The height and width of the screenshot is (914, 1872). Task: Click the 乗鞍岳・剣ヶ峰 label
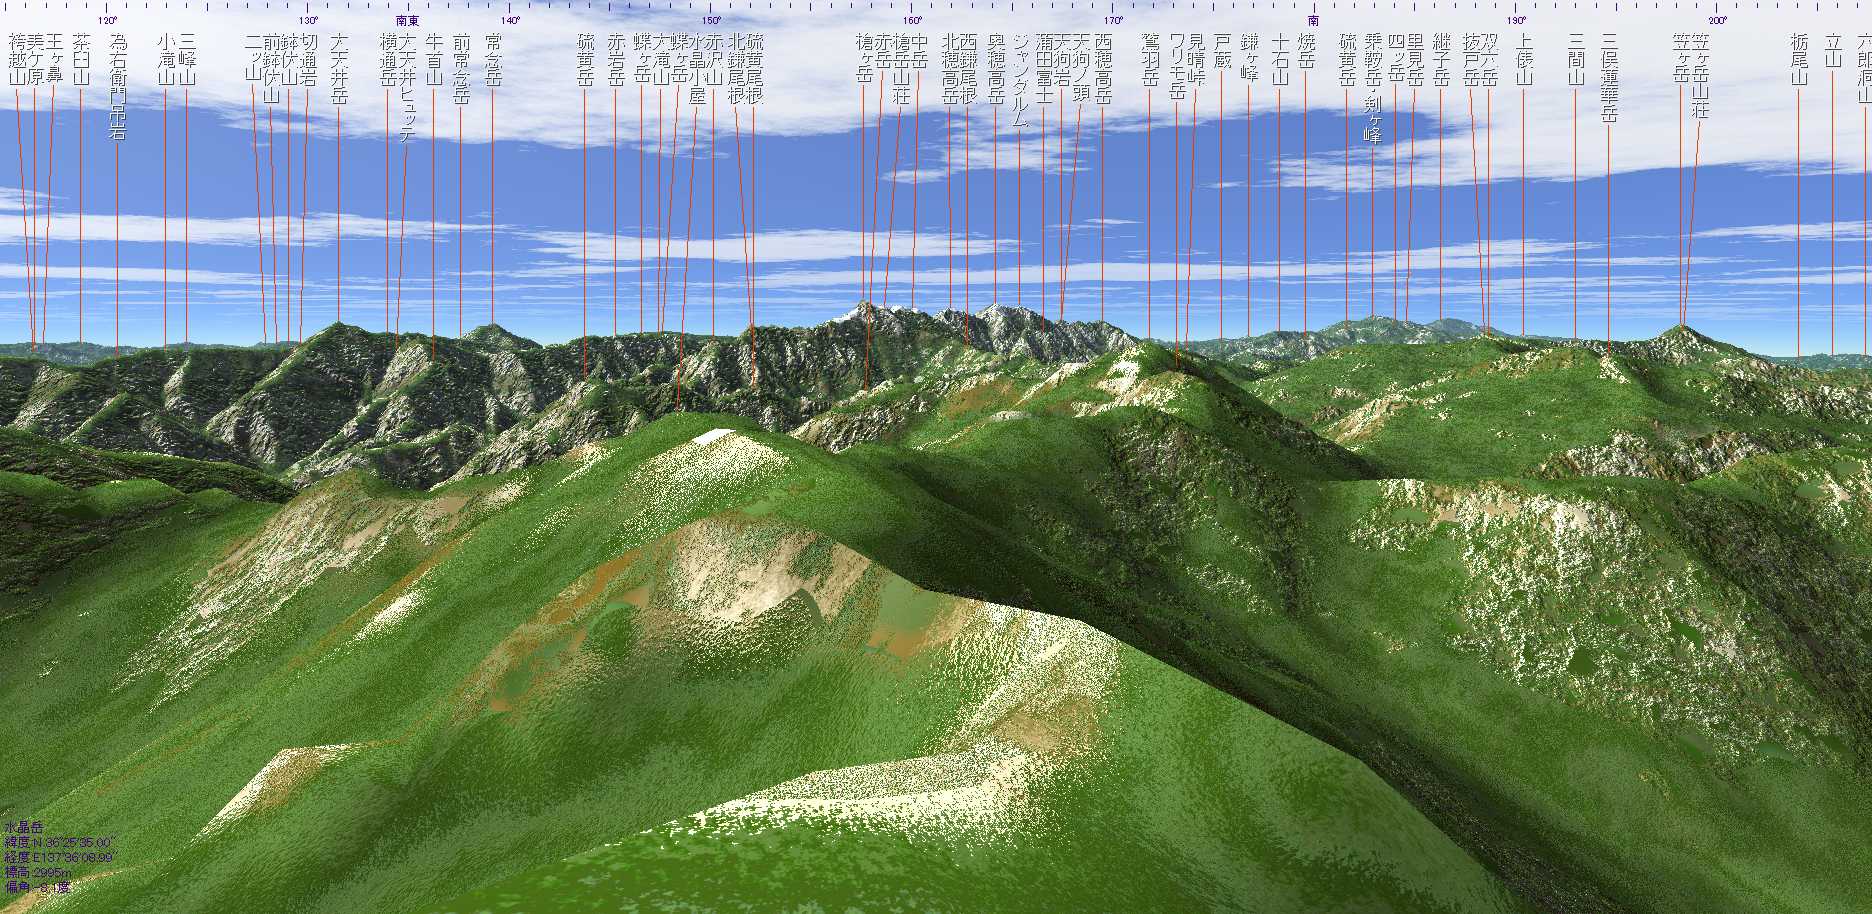click(x=1372, y=88)
